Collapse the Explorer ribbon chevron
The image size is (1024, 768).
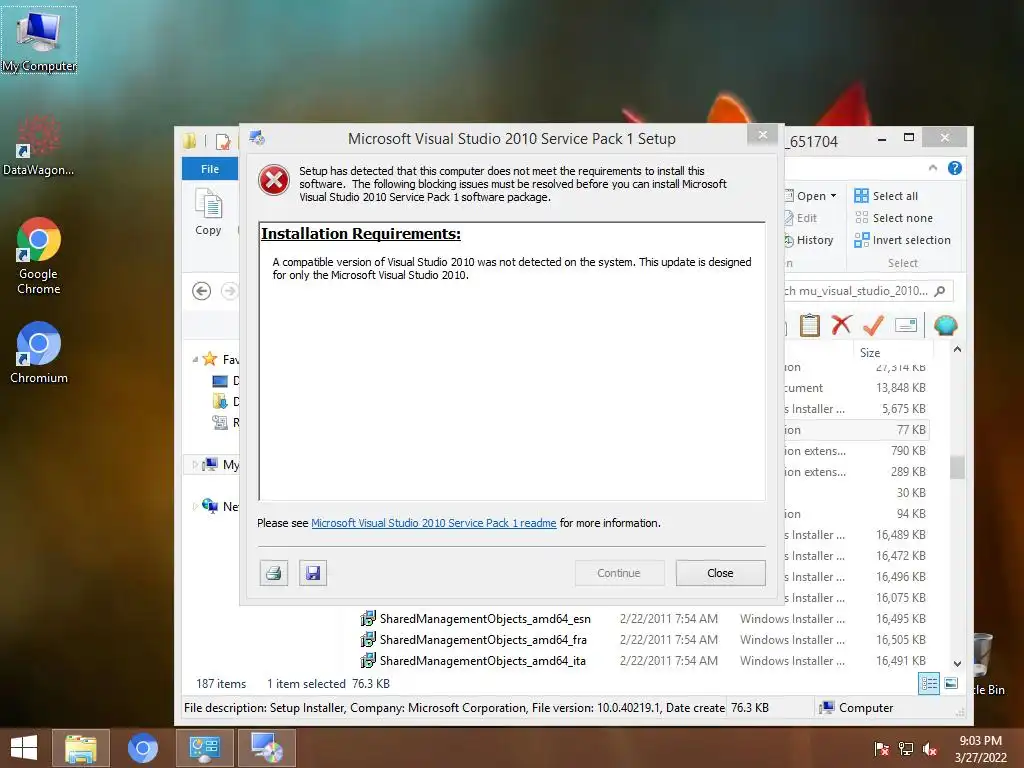[933, 168]
